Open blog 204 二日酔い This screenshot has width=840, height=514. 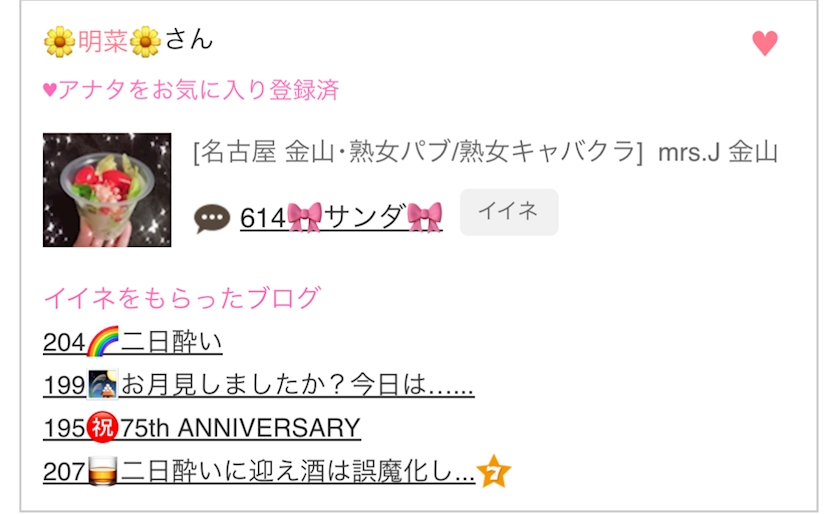point(132,341)
